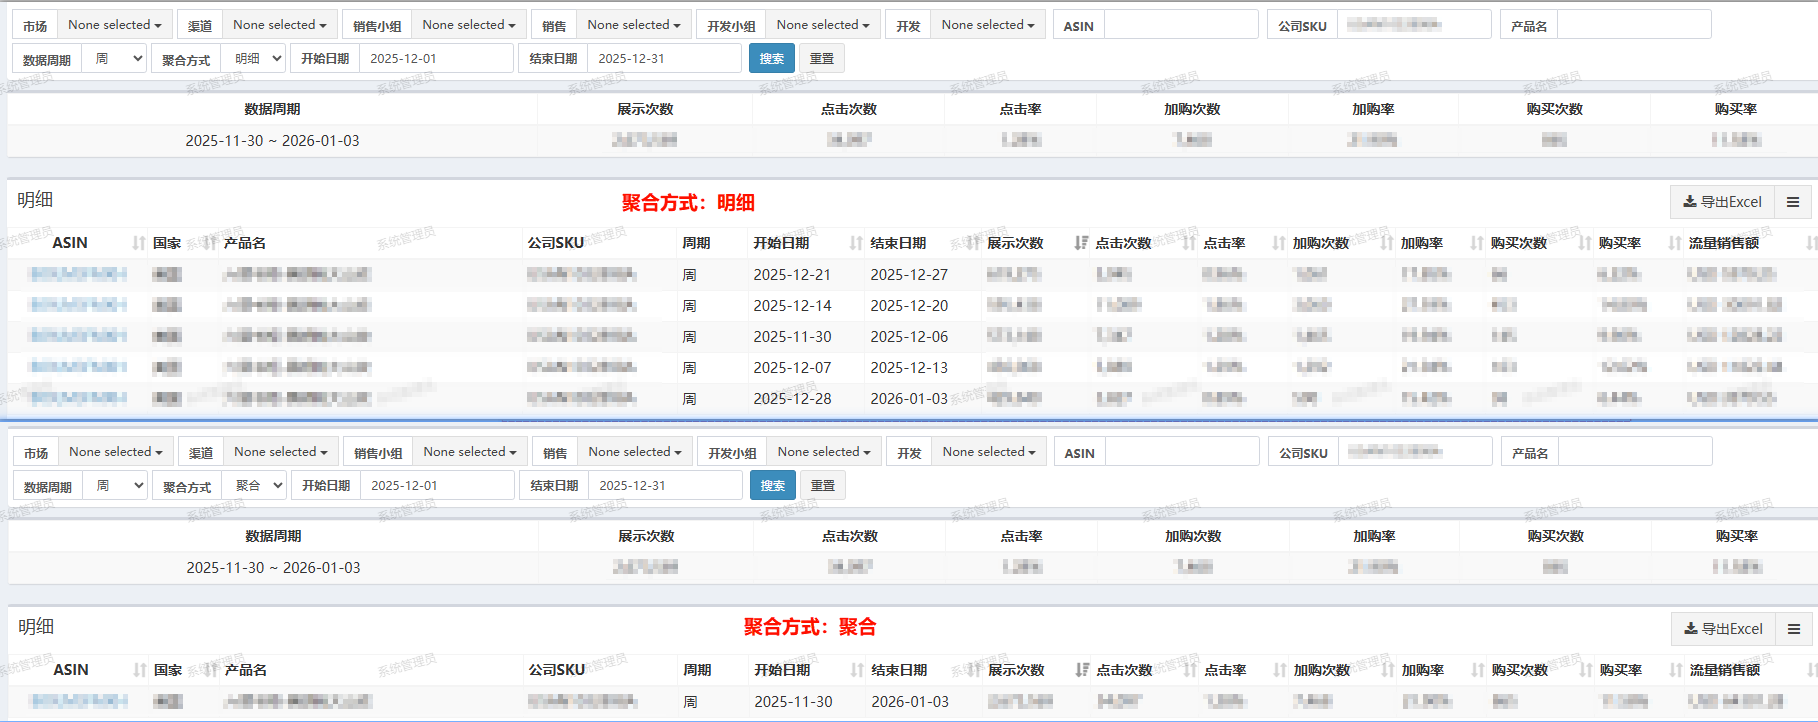
Task: Click the start date cell 2025-12-28
Action: pyautogui.click(x=792, y=399)
